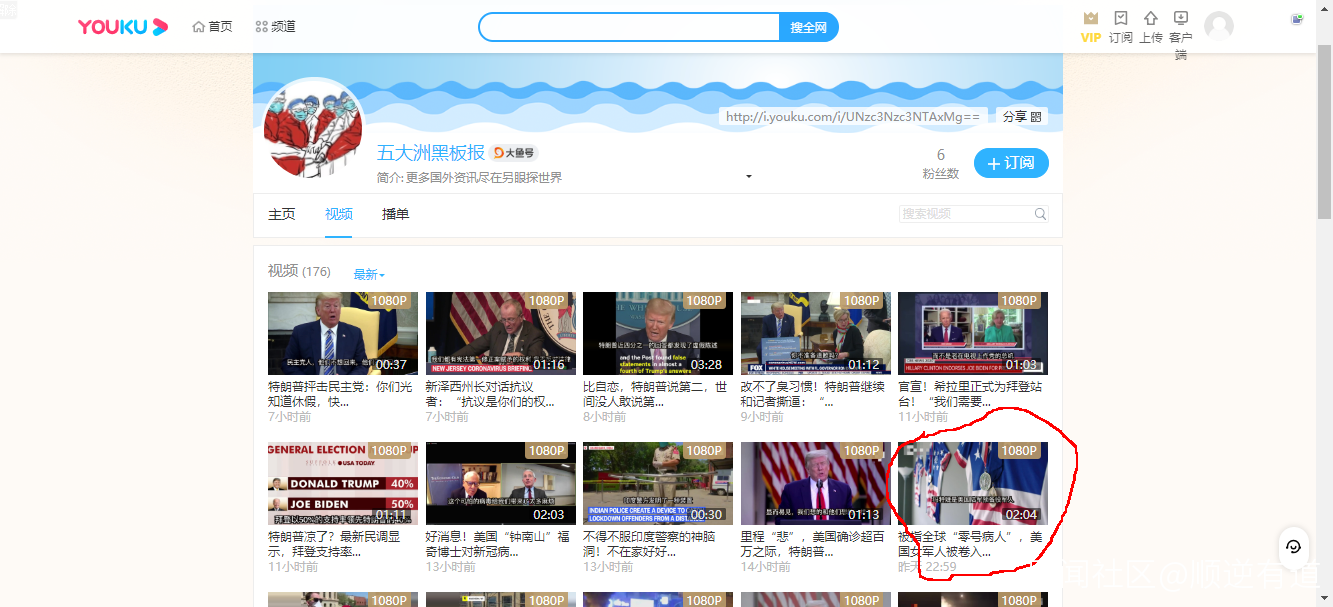
Task: Open the 01:13 Trump flag video thumbnail
Action: point(815,484)
